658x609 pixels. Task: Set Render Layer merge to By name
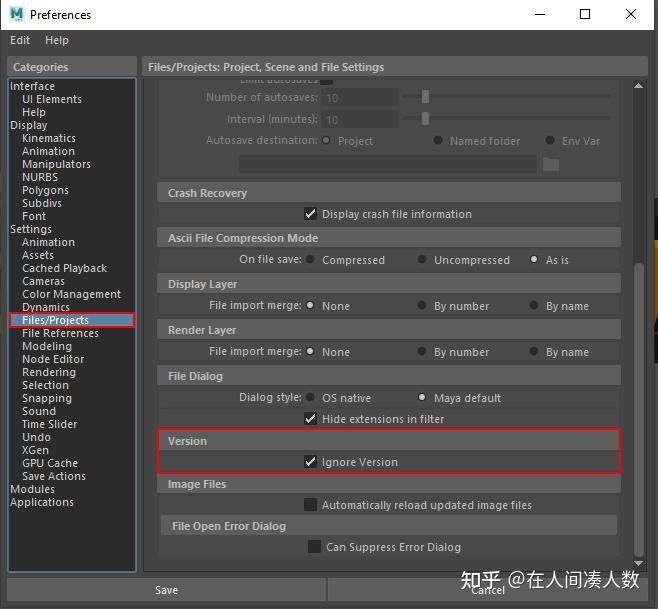coord(534,351)
